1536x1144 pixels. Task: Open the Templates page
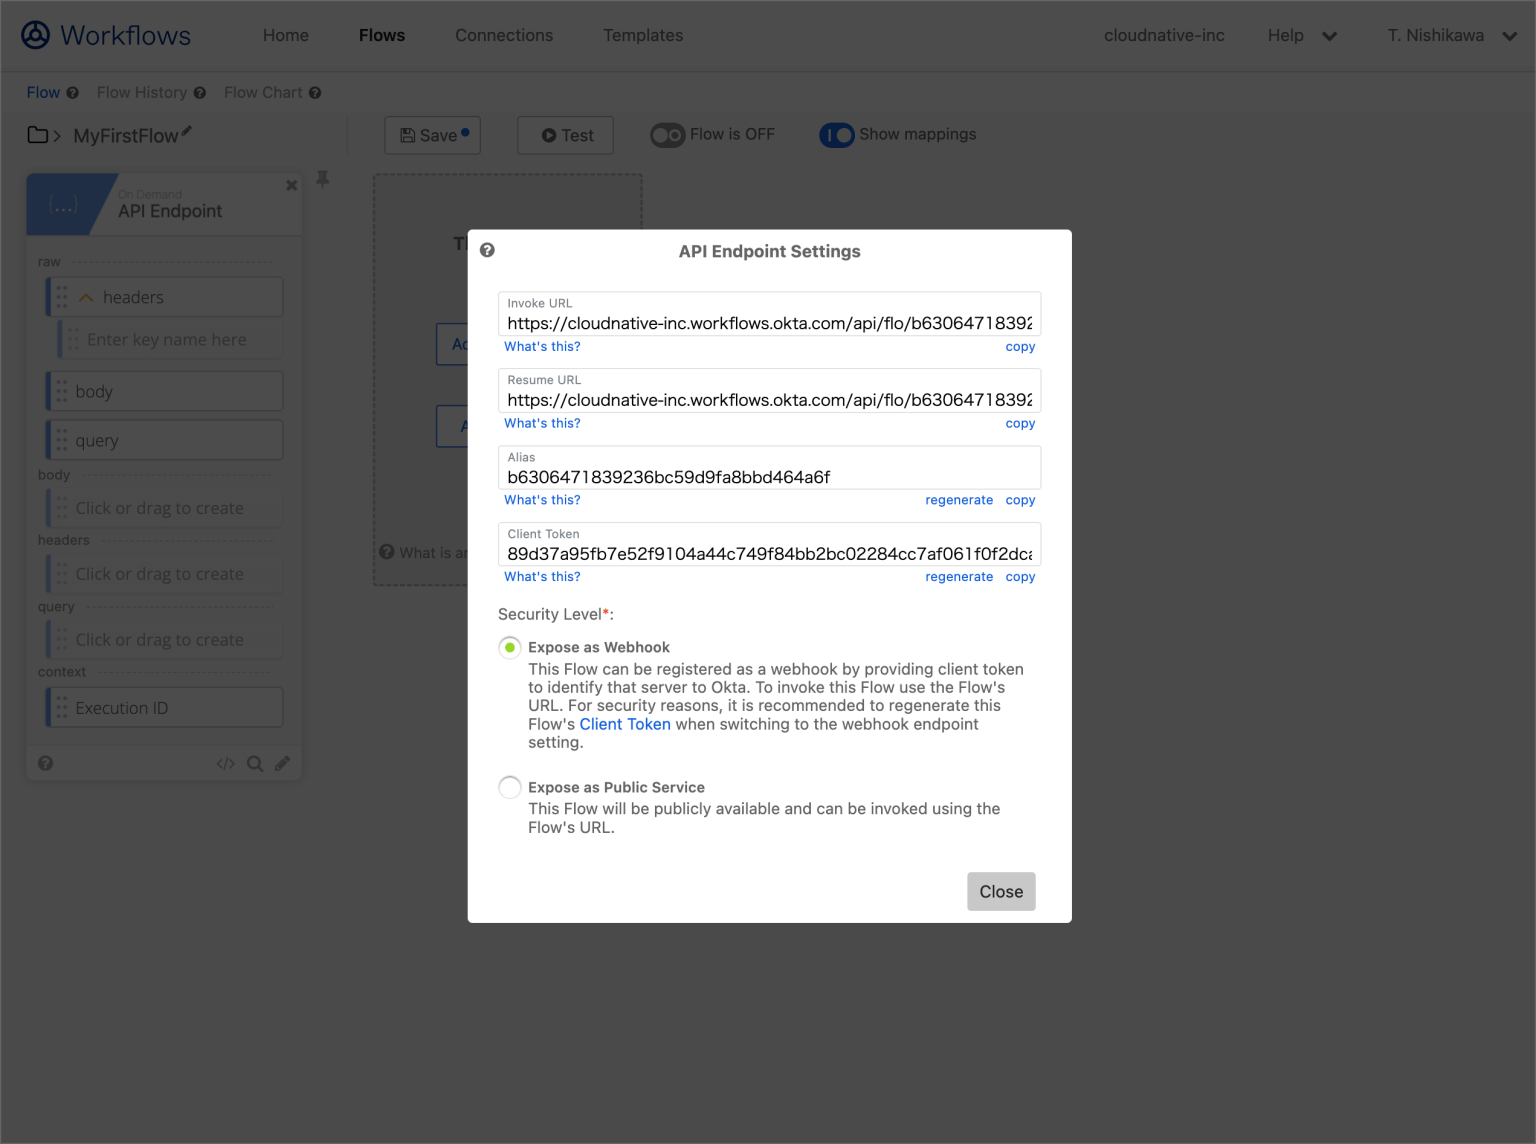pyautogui.click(x=642, y=35)
